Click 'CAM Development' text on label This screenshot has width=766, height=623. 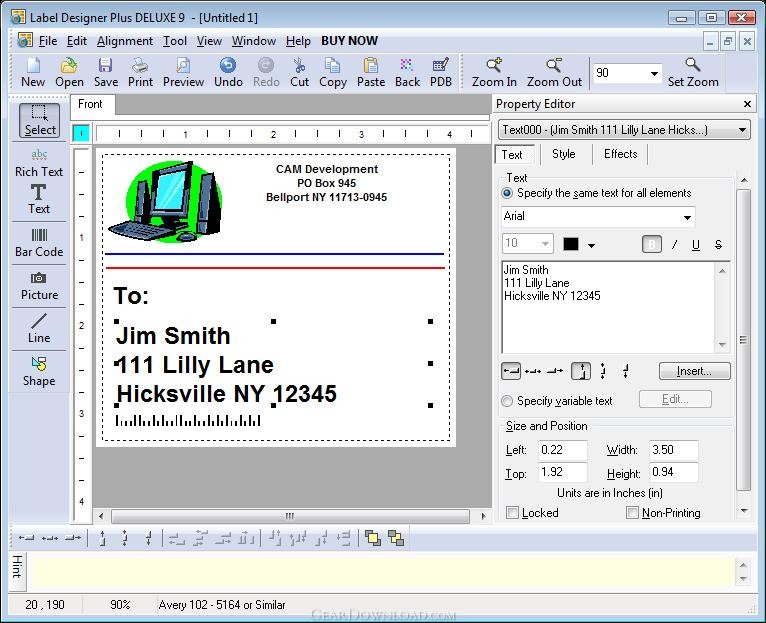coord(327,169)
